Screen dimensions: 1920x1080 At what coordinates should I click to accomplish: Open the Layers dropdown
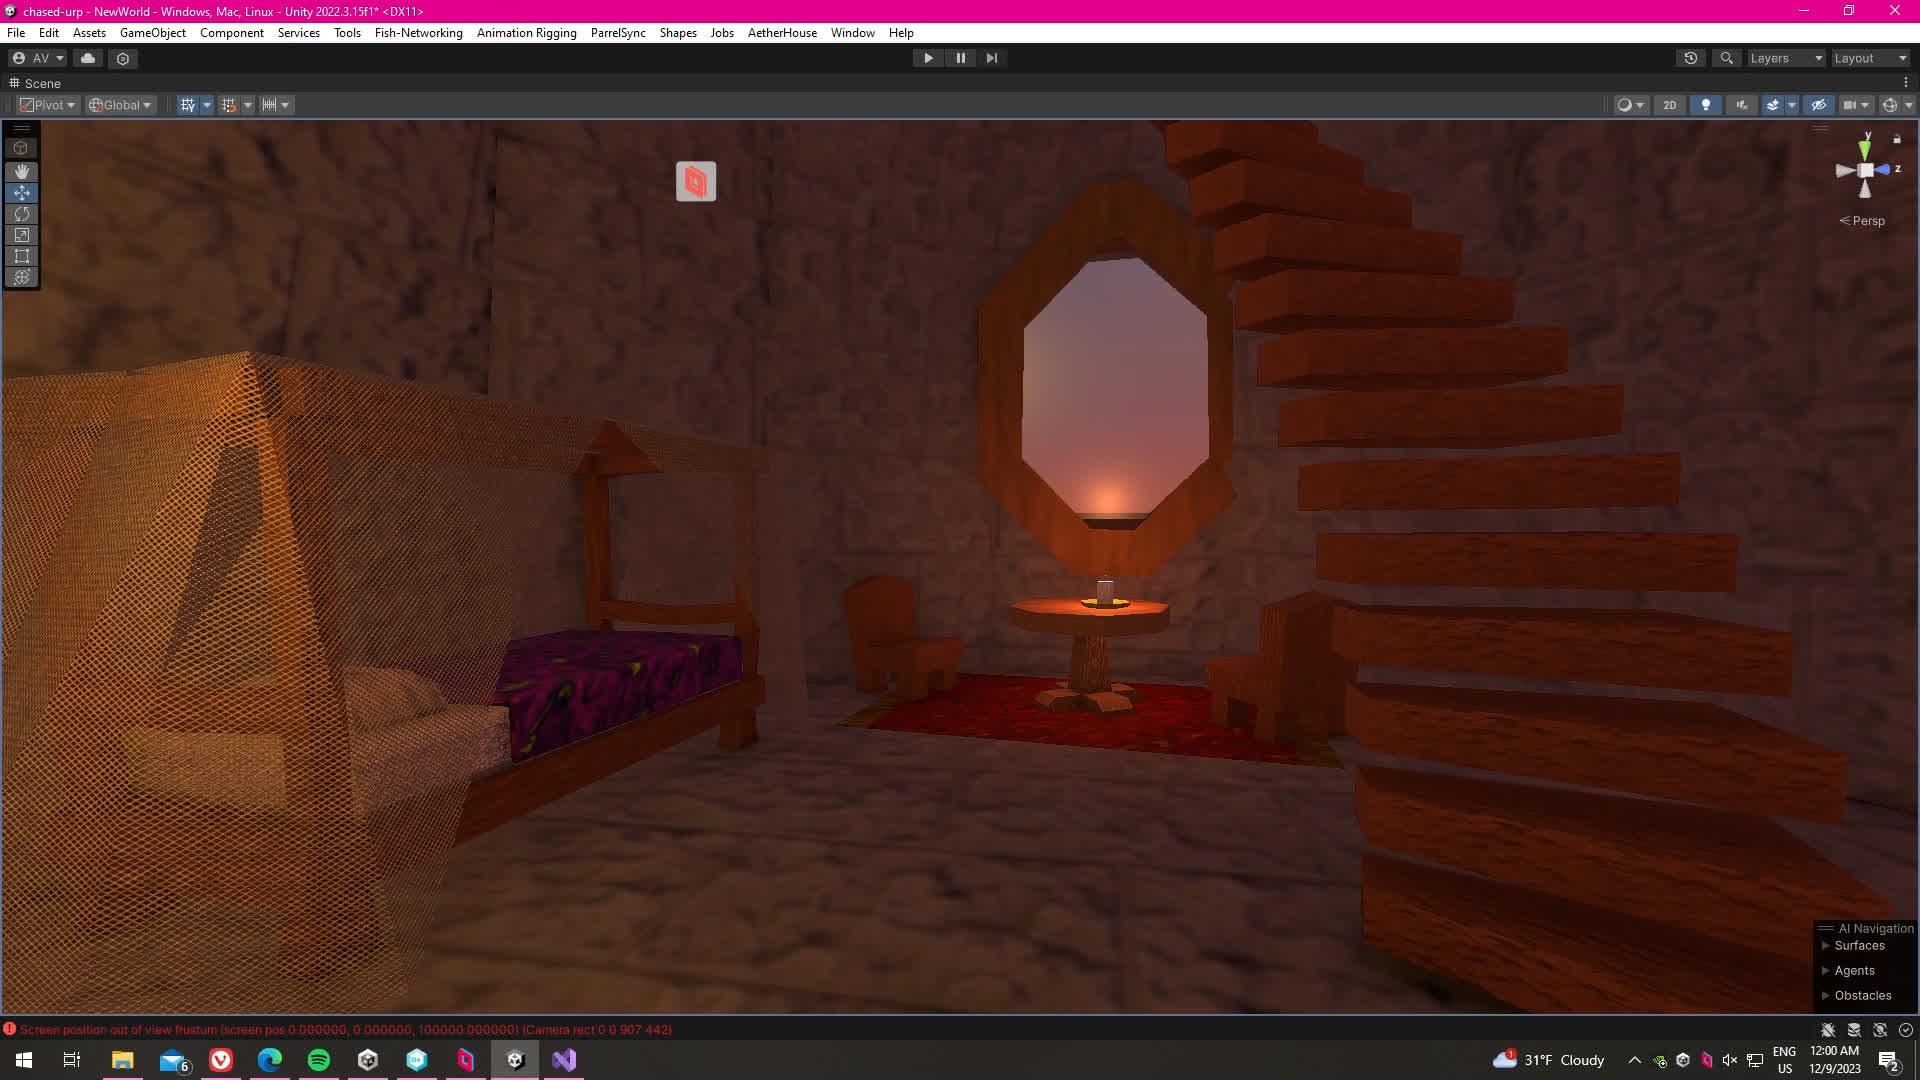[1785, 58]
